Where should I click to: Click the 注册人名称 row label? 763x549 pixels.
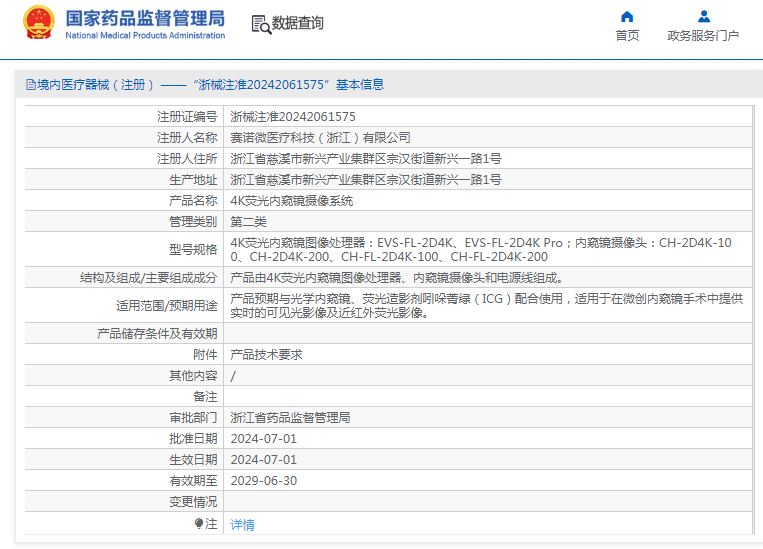[x=187, y=138]
